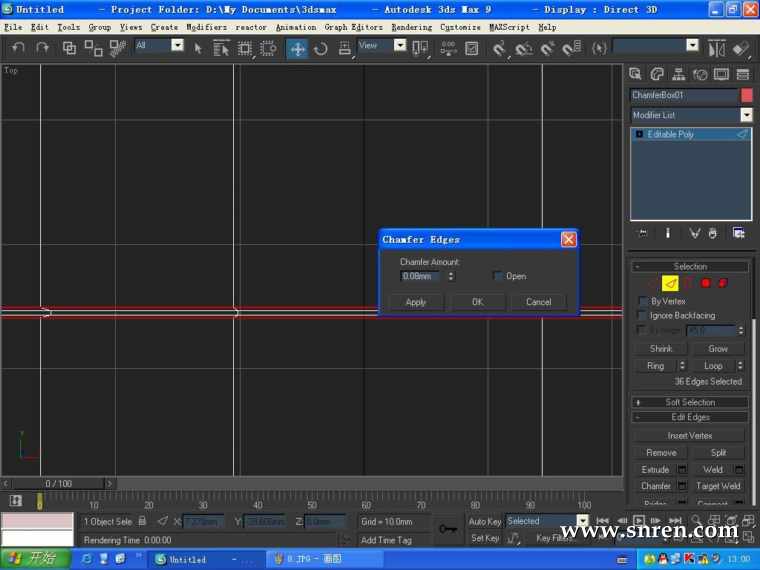Click the Mirror tool icon
Image resolution: width=760 pixels, height=570 pixels.
point(717,49)
